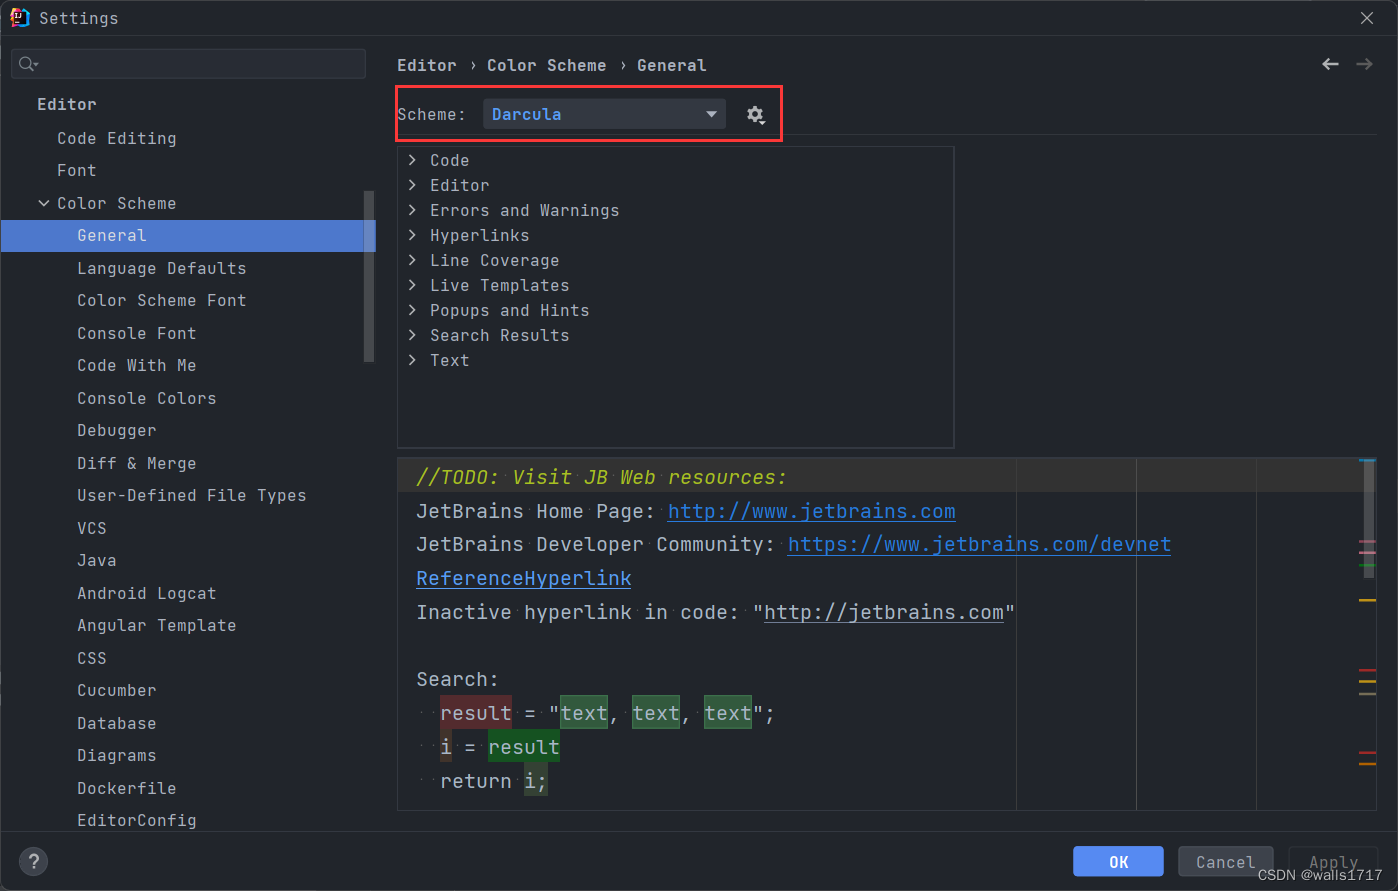1398x891 pixels.
Task: Click the Apply button
Action: [1334, 861]
